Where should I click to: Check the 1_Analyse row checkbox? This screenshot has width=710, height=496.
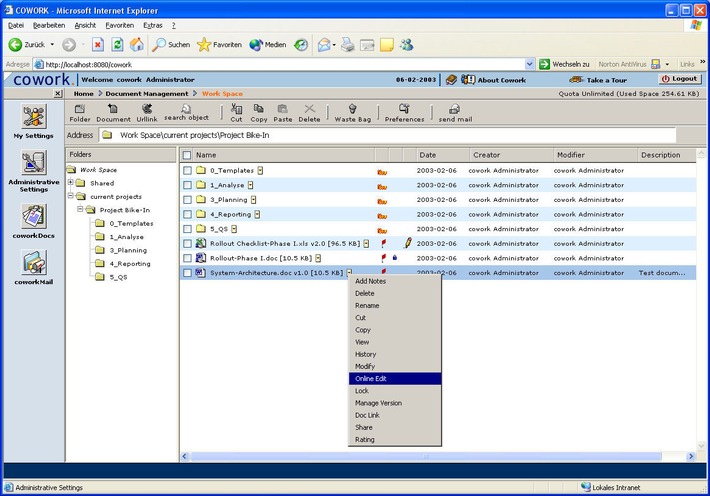coord(187,185)
